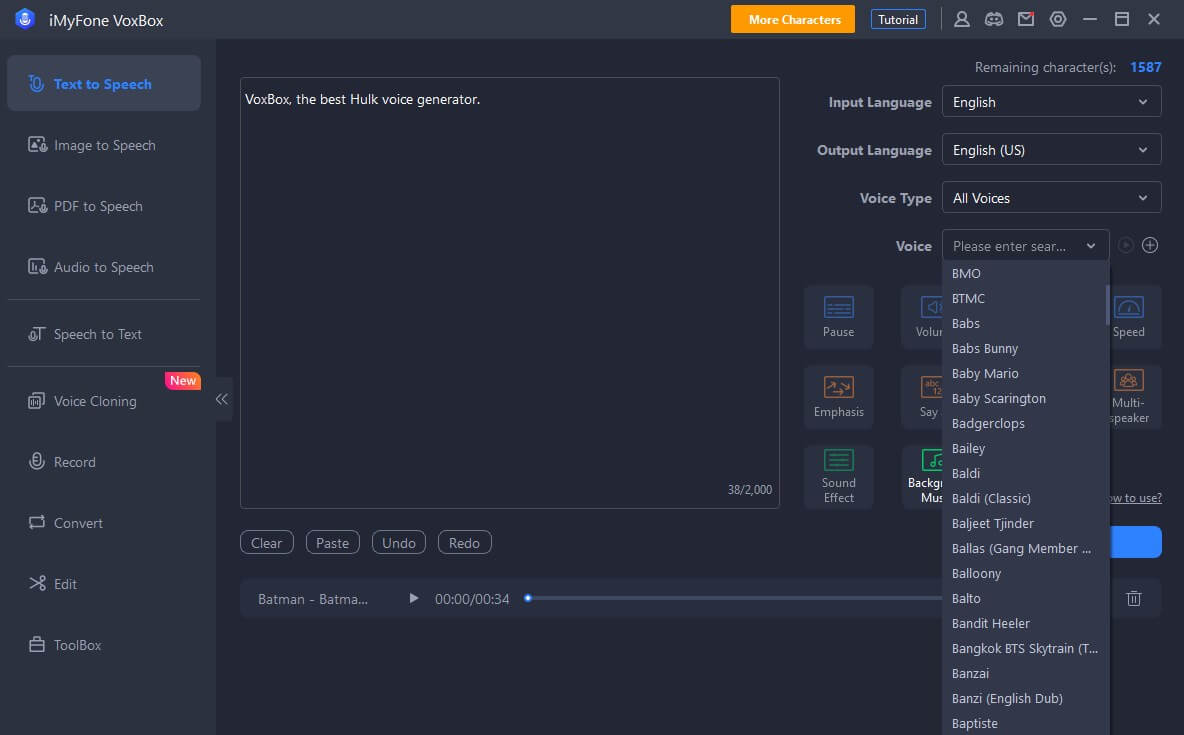This screenshot has height=735, width=1184.
Task: Open the account profile icon
Action: click(961, 20)
